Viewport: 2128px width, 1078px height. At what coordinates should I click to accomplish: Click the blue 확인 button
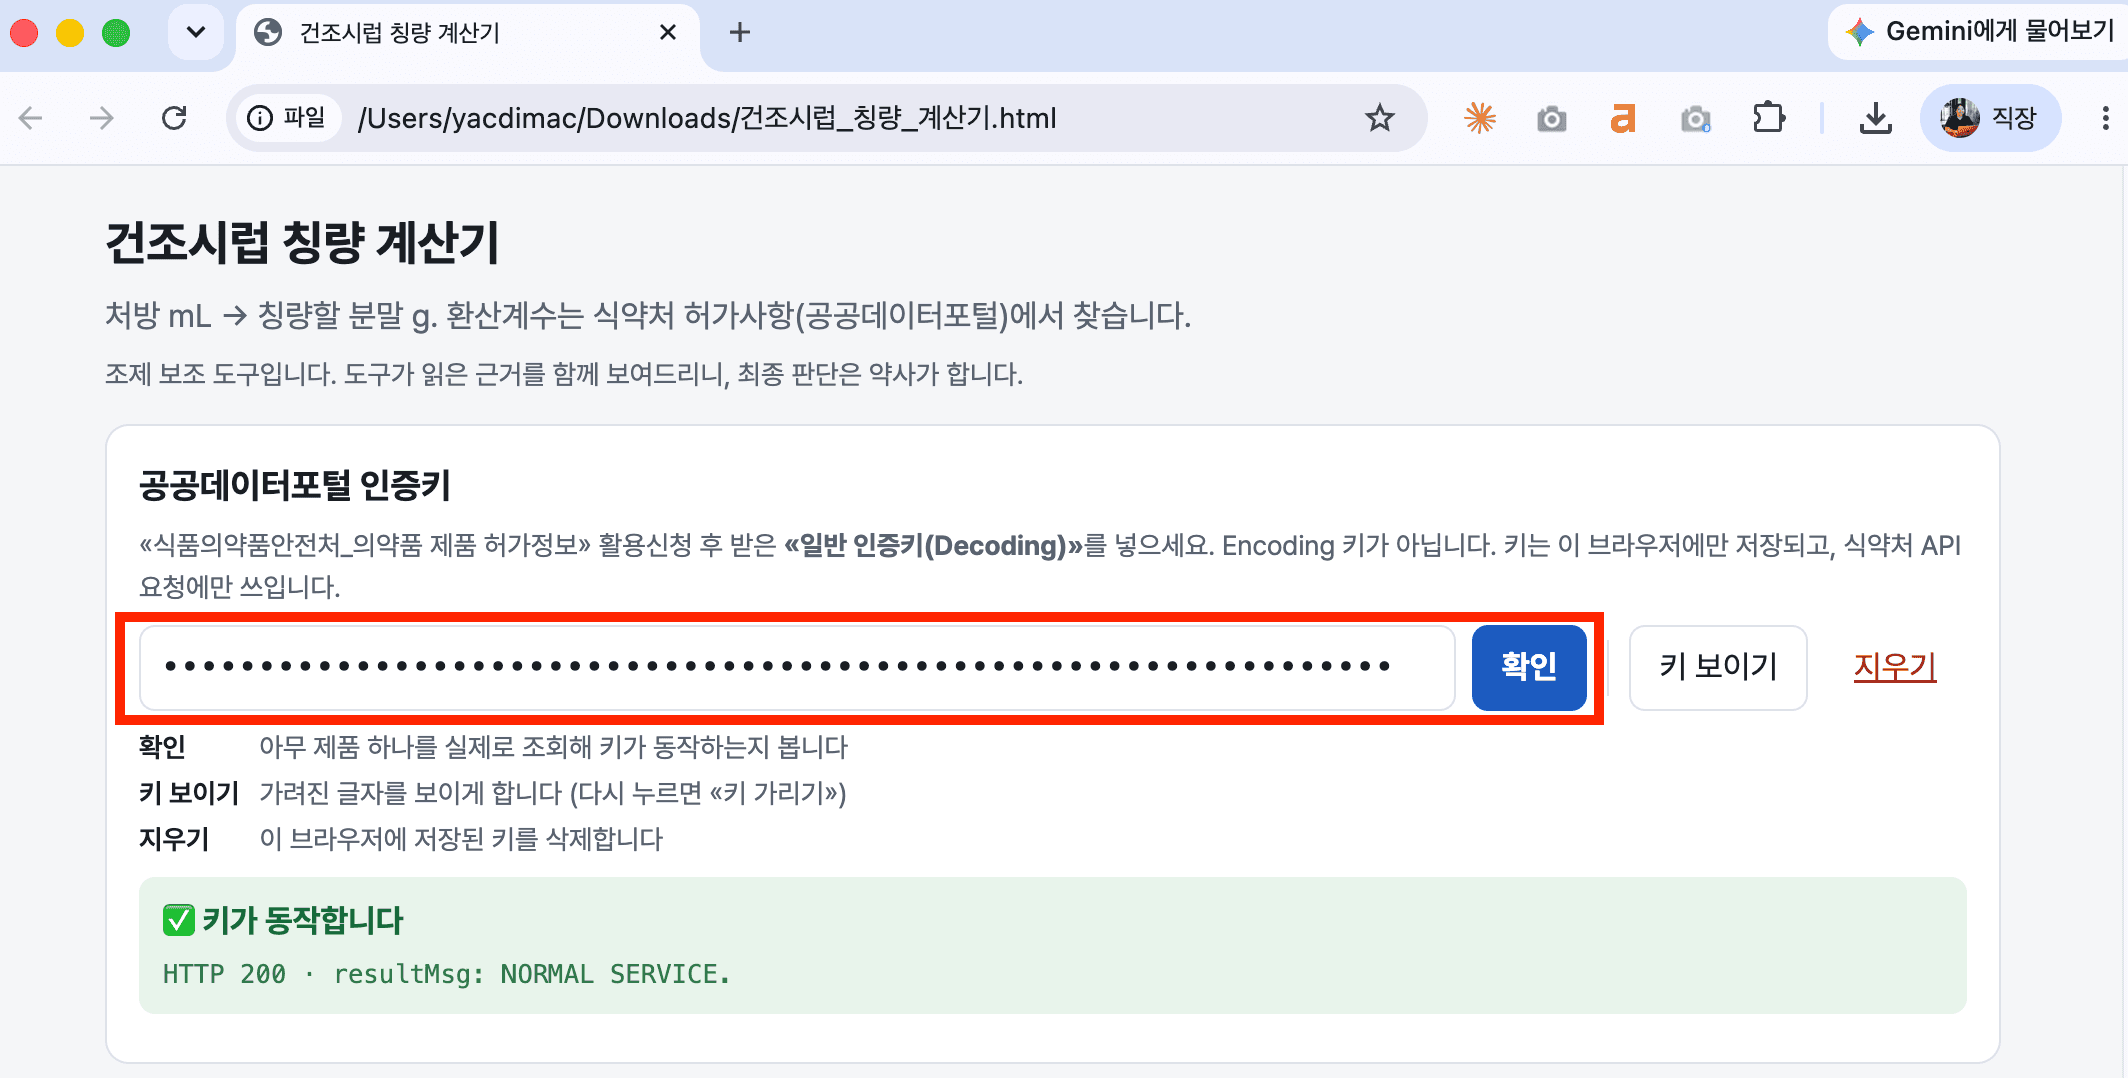(1529, 667)
